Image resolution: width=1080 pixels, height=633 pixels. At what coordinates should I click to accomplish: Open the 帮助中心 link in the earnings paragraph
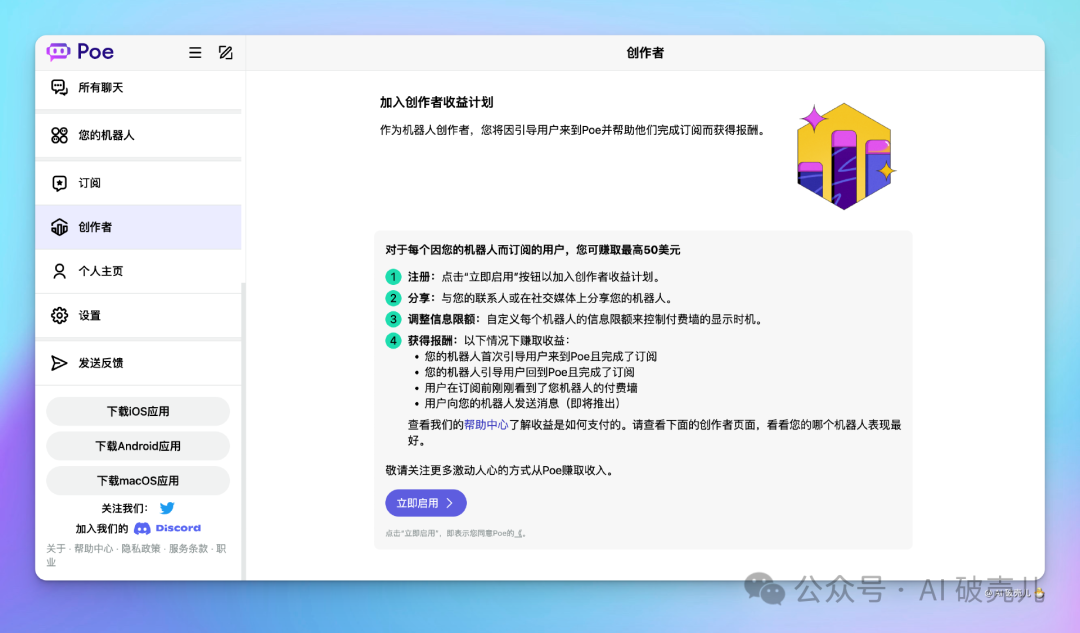486,425
